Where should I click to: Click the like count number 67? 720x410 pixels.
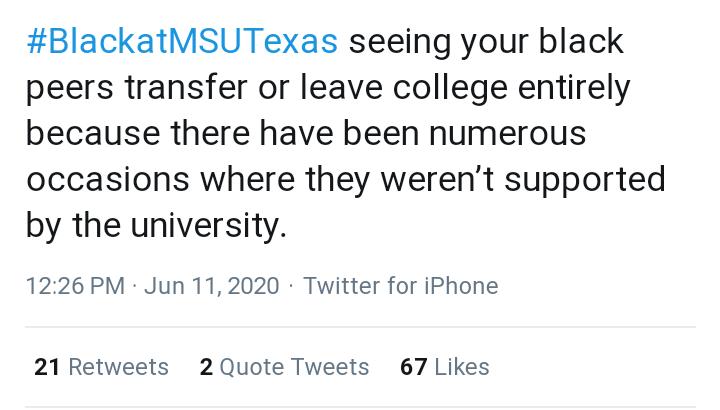(x=414, y=367)
